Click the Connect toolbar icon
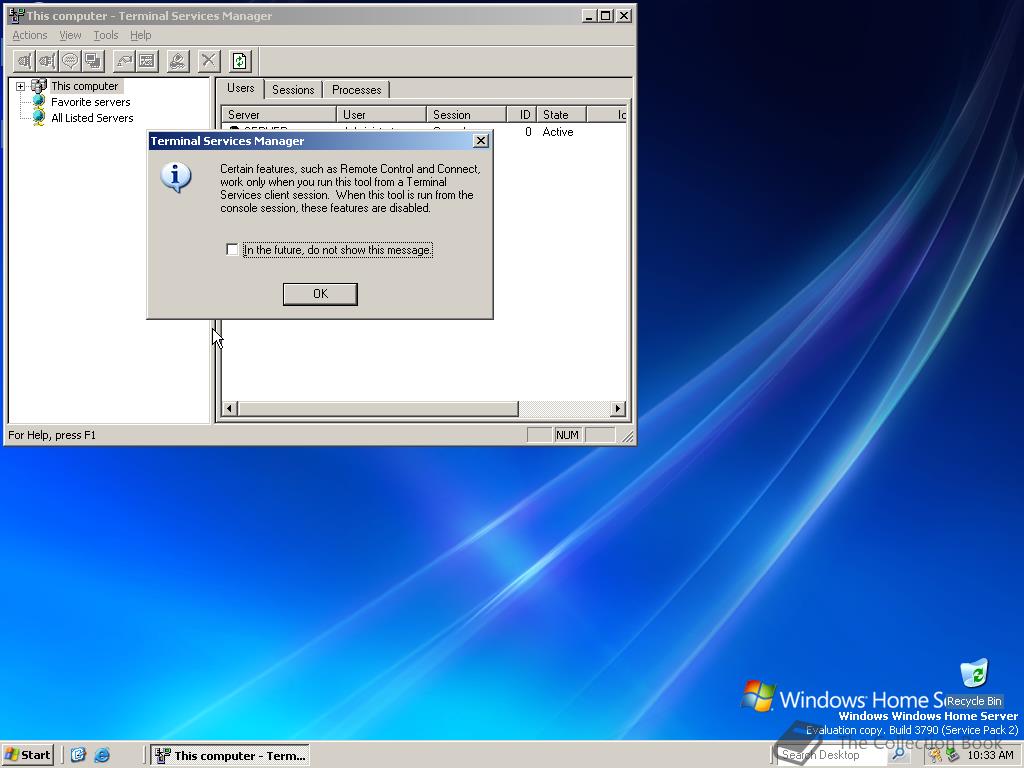This screenshot has height=768, width=1024. point(24,61)
